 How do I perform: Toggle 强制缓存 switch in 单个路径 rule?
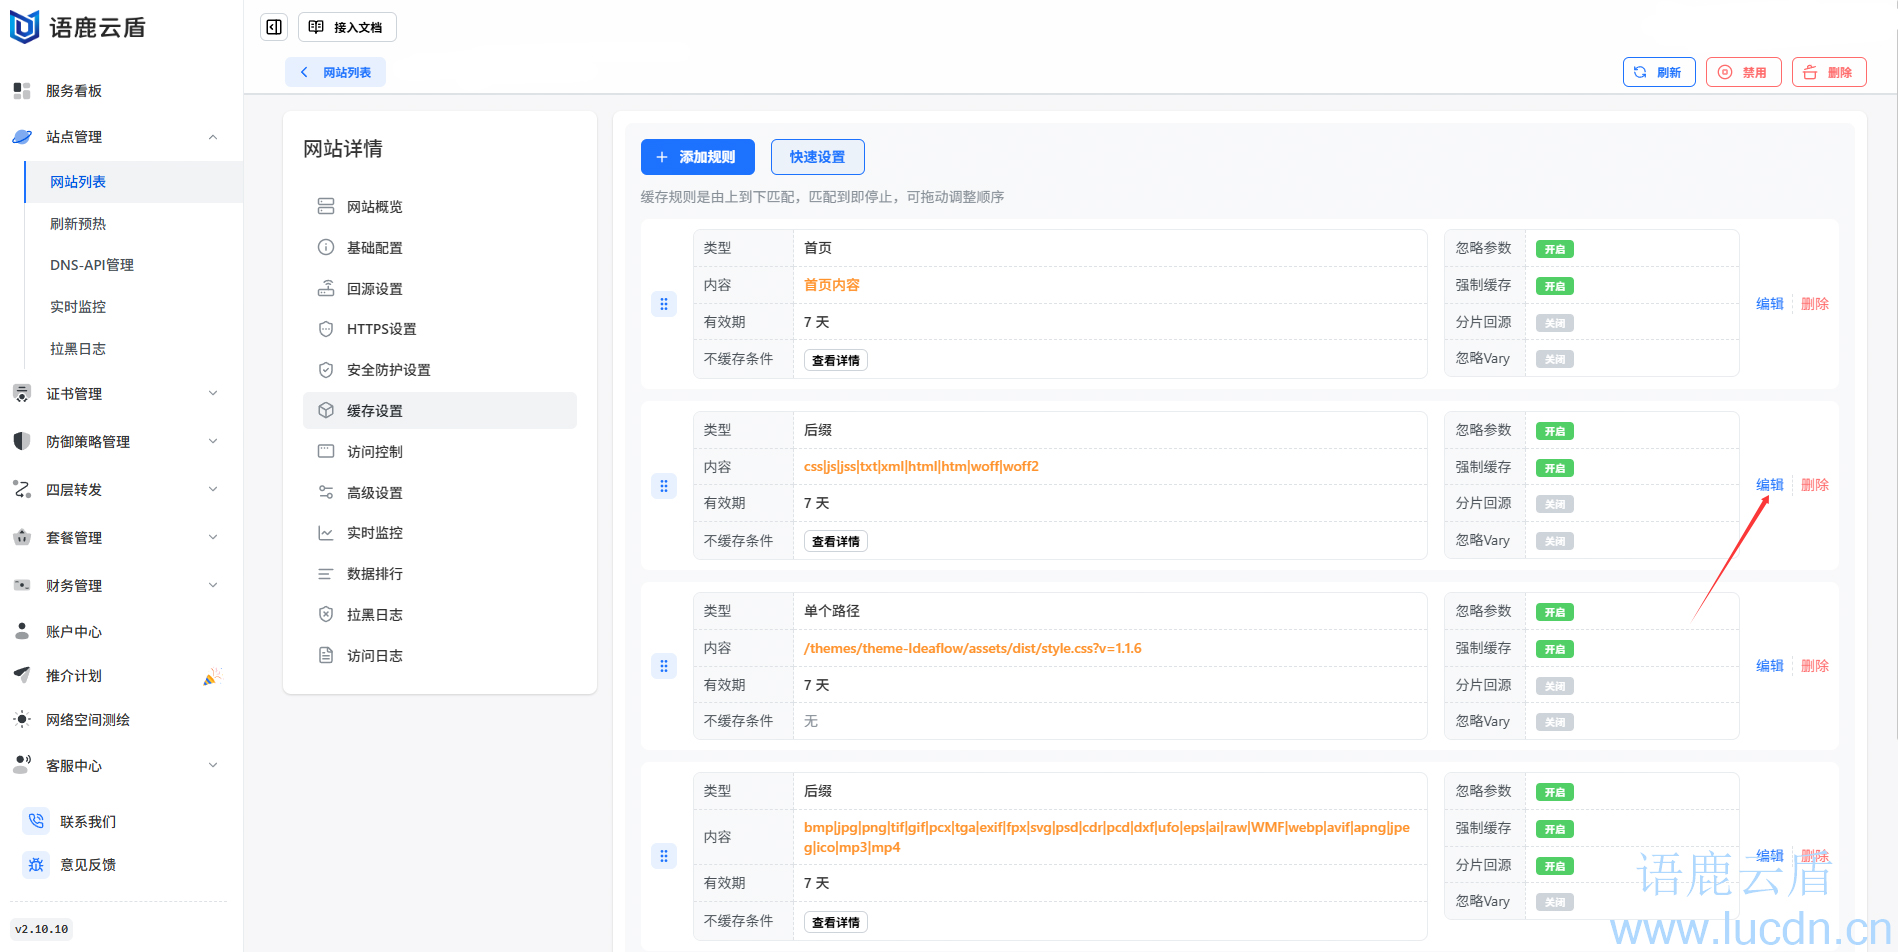tap(1554, 649)
